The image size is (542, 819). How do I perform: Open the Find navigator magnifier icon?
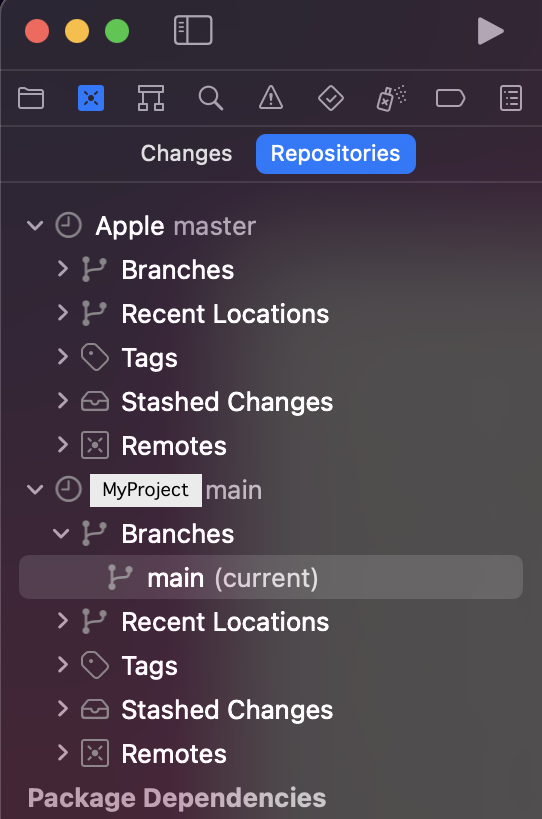pos(211,98)
